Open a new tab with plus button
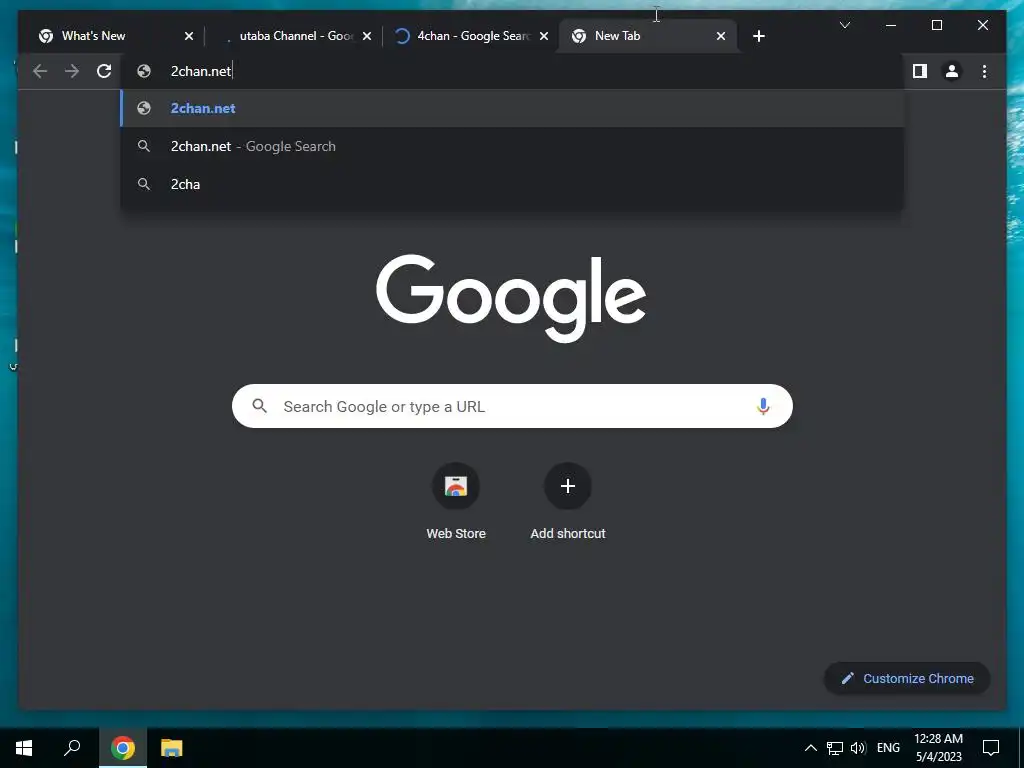Screen dimensions: 1024x768 click(x=758, y=36)
